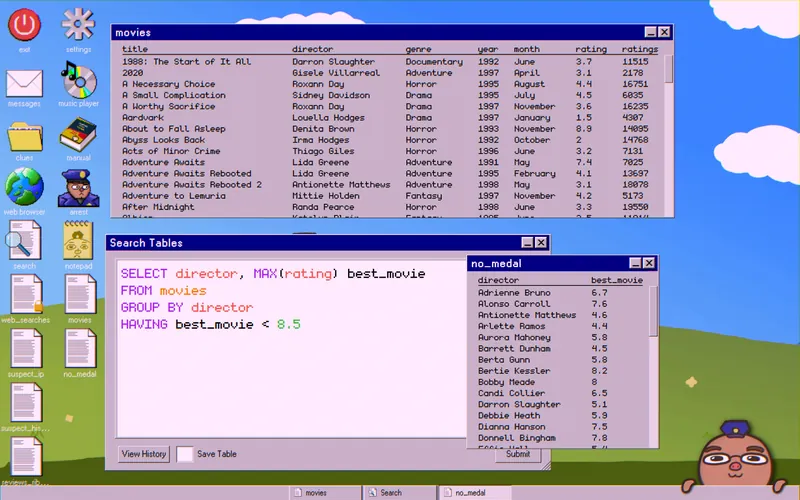Click the director column header in movies
800x500 pixels.
tap(313, 49)
